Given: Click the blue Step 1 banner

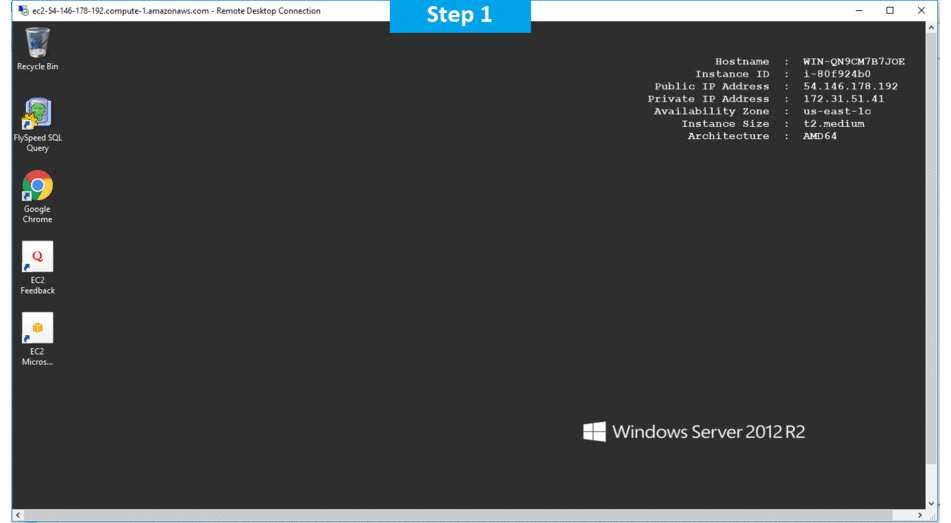Looking at the screenshot, I should coord(459,16).
